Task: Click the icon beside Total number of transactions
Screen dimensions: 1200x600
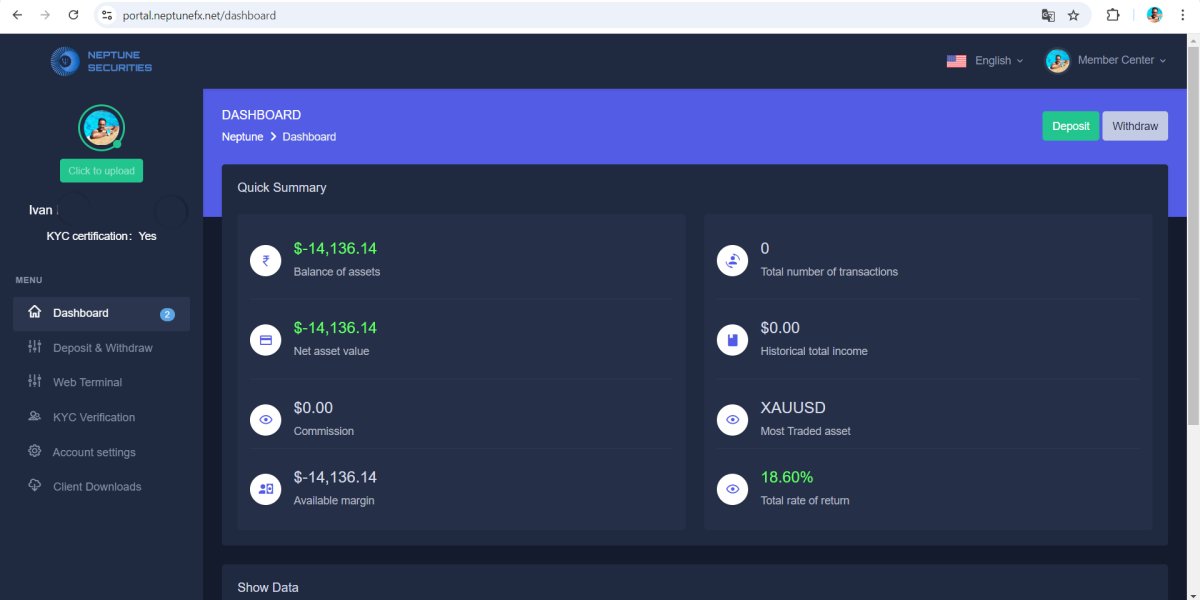Action: click(x=733, y=261)
